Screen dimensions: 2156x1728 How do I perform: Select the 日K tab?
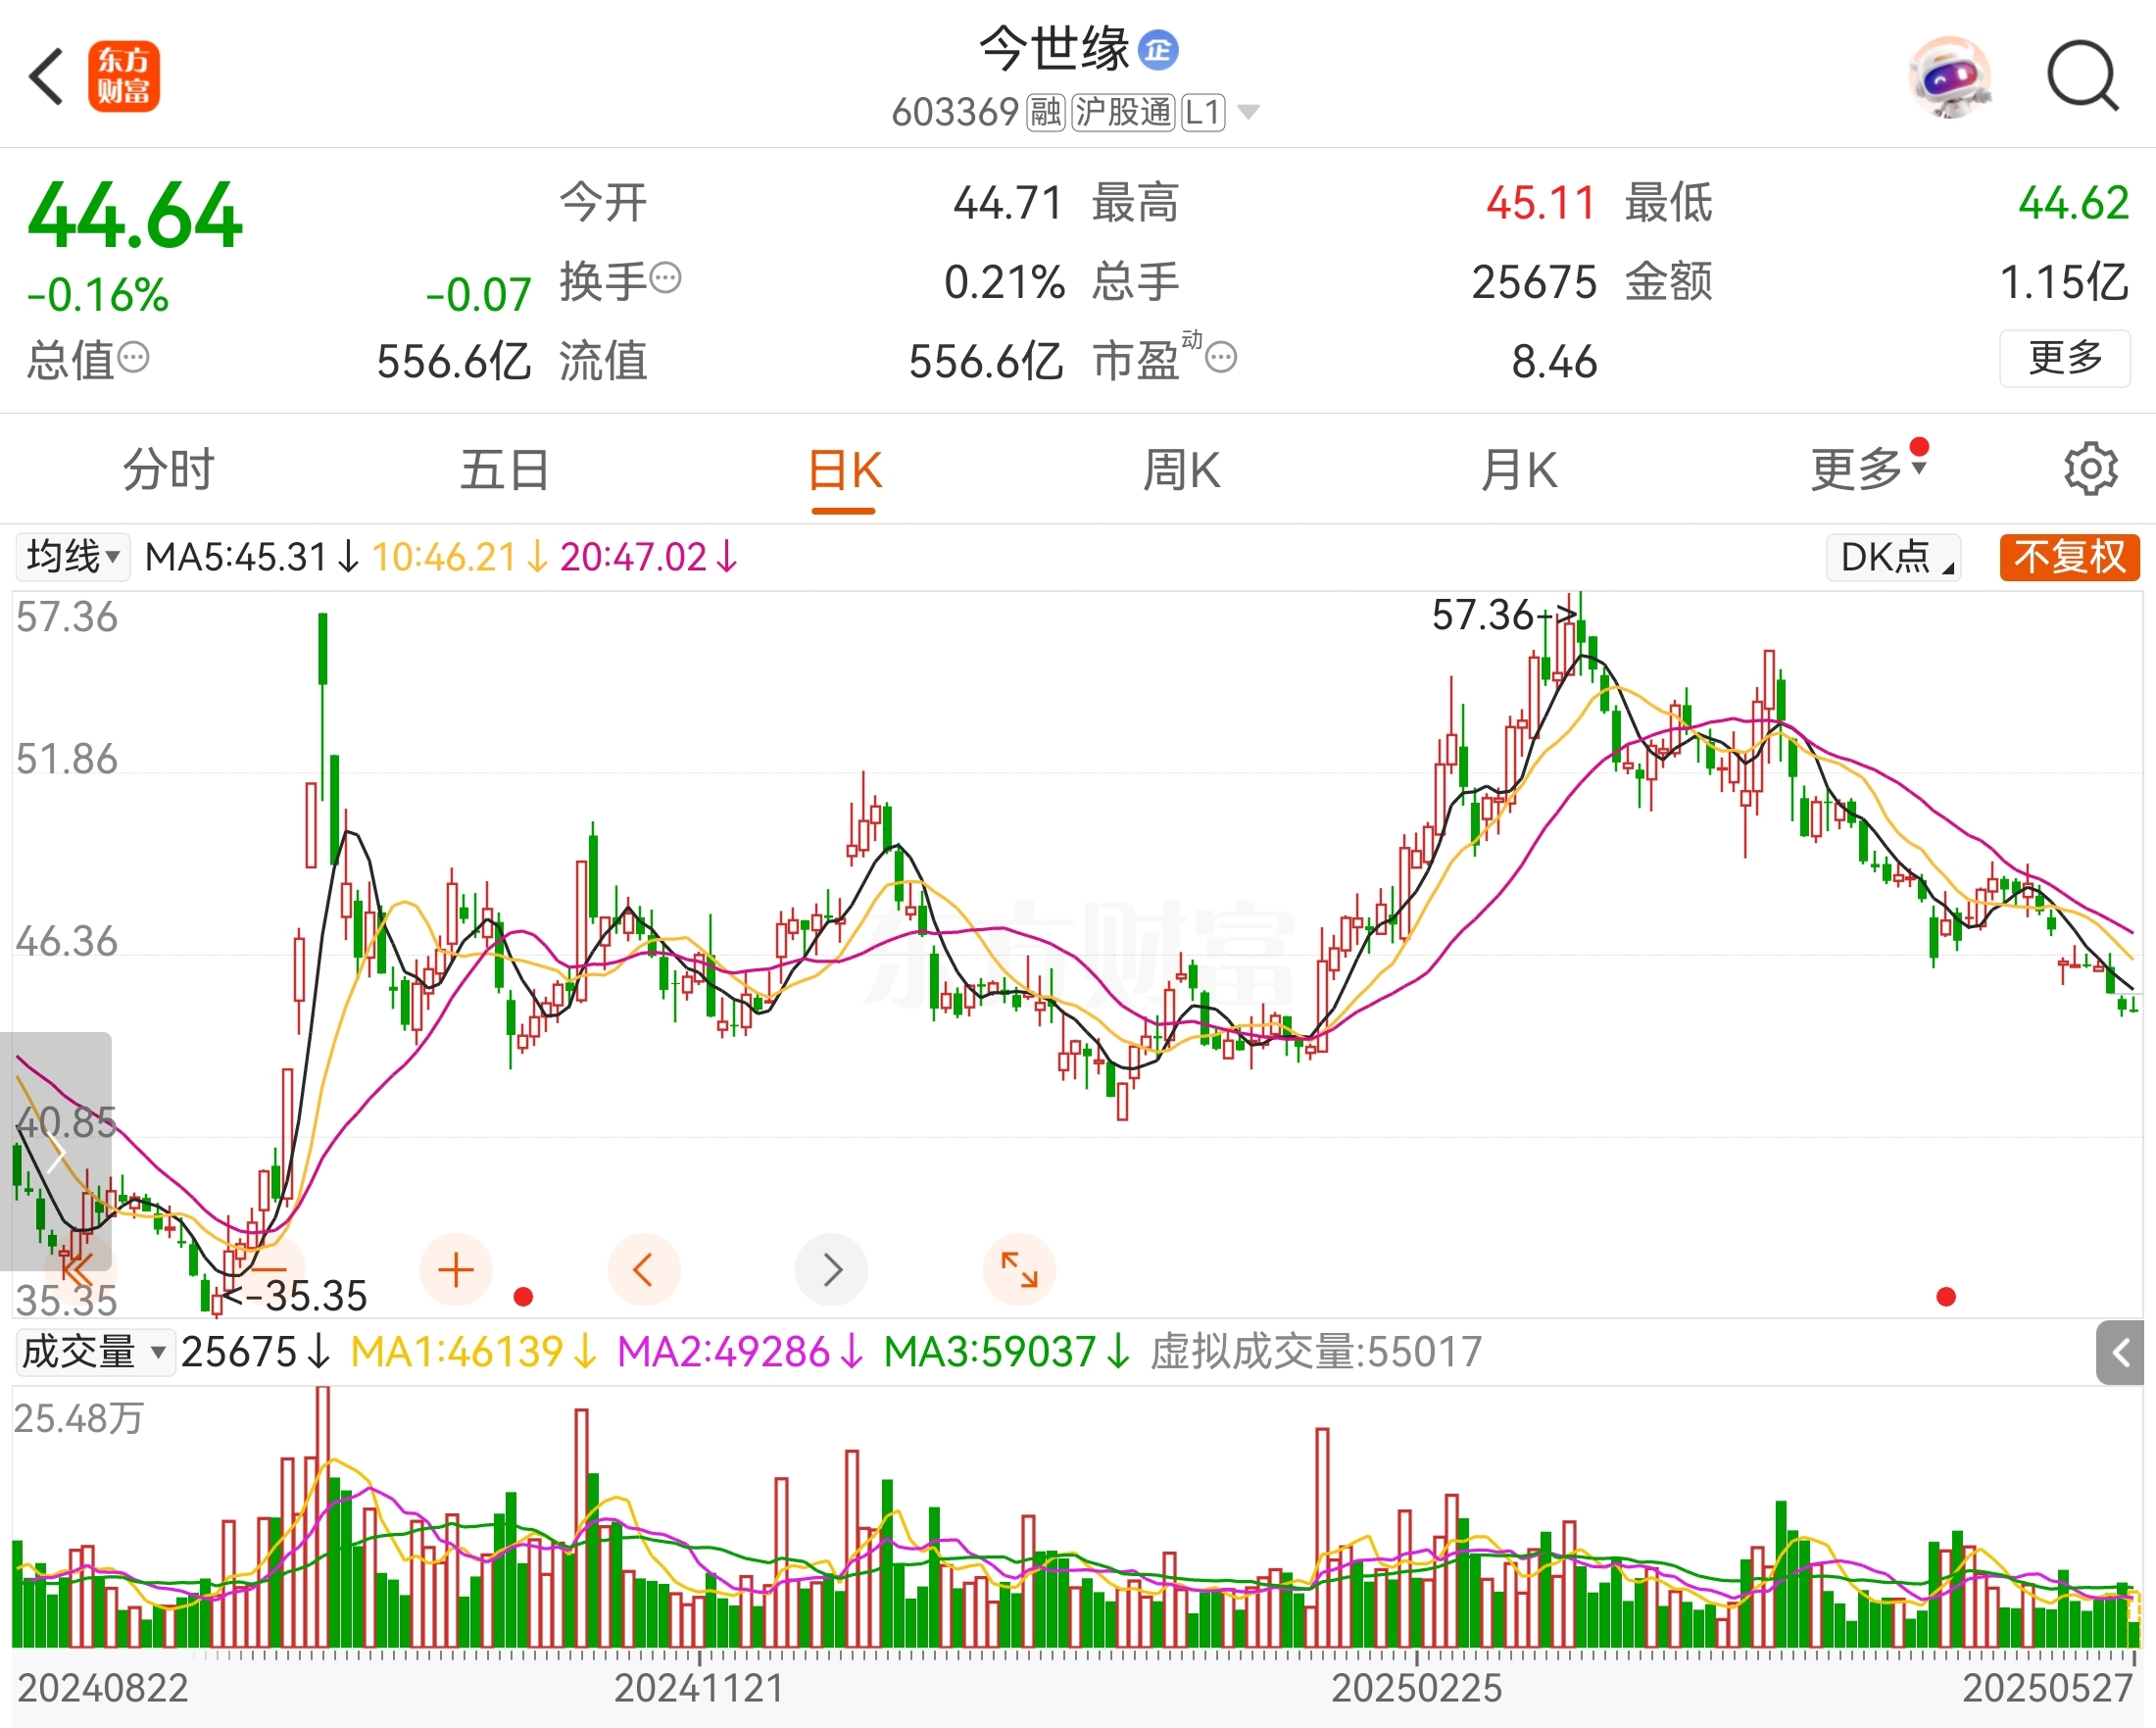pyautogui.click(x=845, y=470)
